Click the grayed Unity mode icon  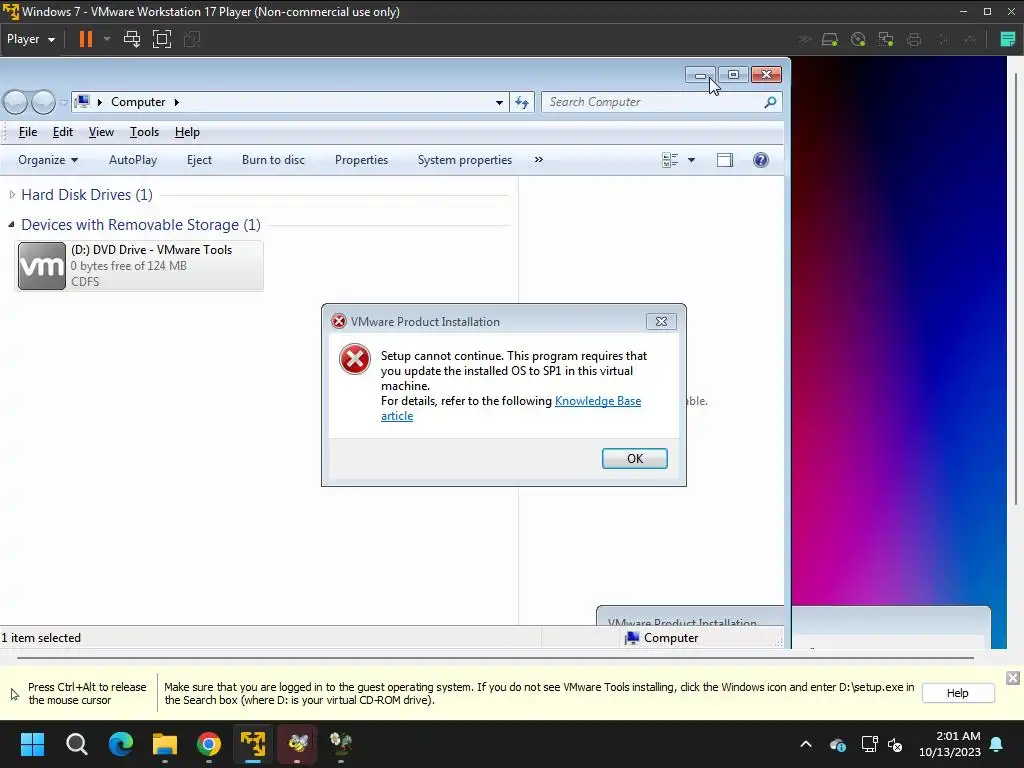pyautogui.click(x=192, y=39)
